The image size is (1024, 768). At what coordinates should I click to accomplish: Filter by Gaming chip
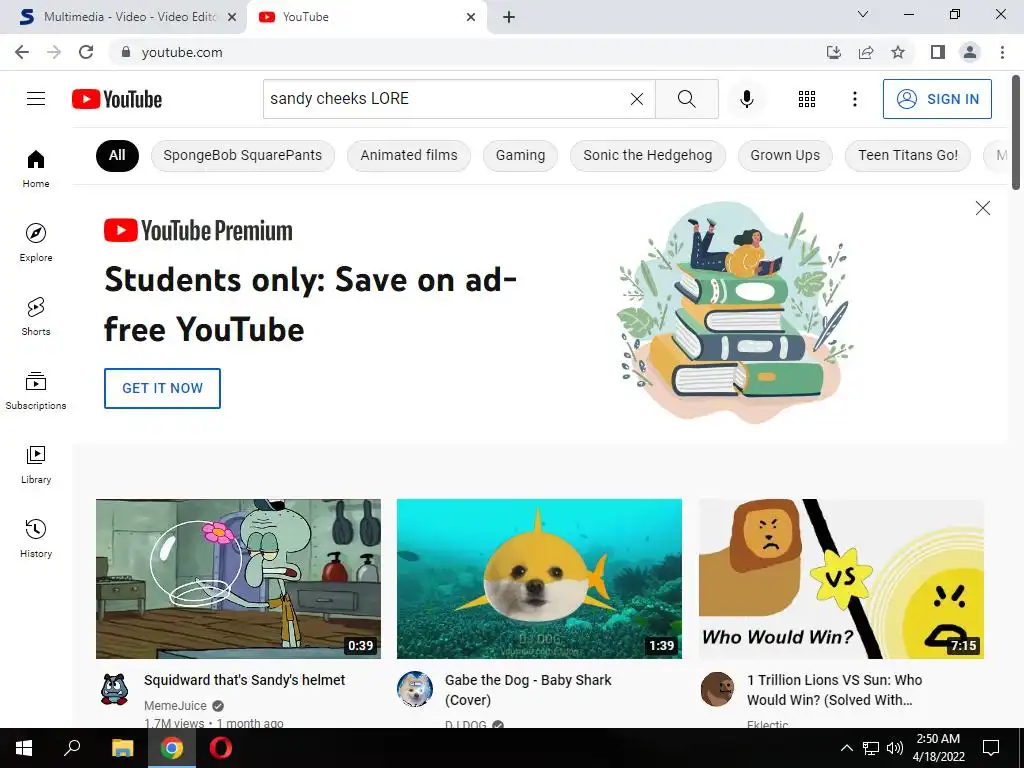(520, 155)
